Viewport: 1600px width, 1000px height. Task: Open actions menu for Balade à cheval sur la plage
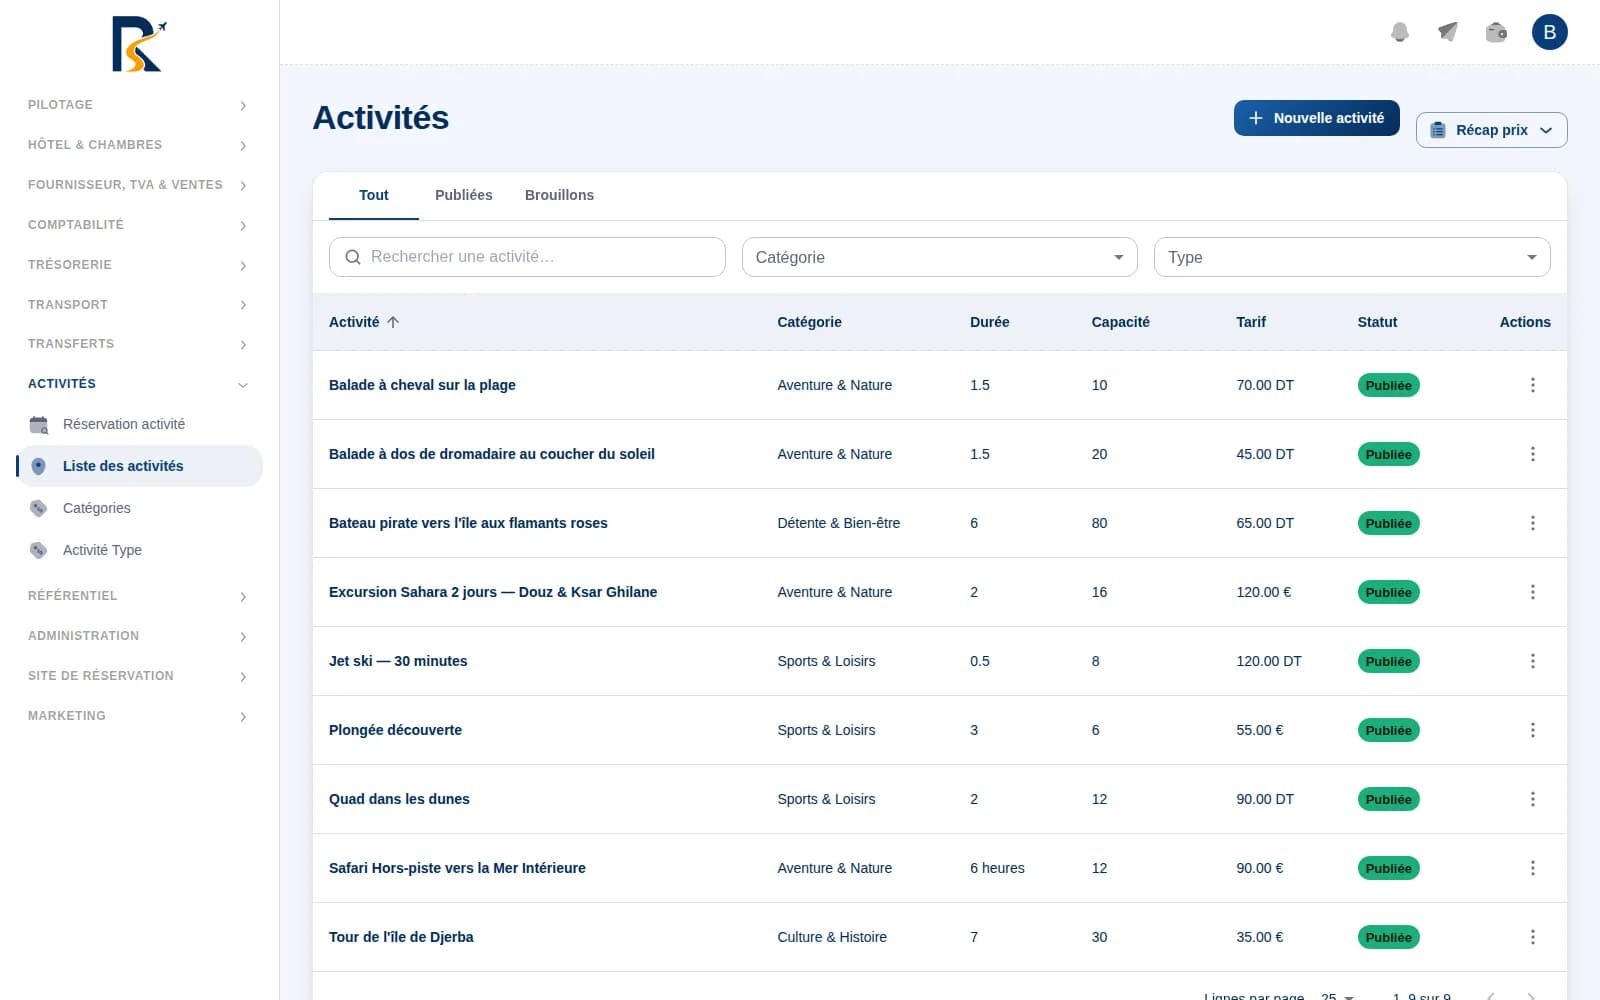tap(1532, 385)
